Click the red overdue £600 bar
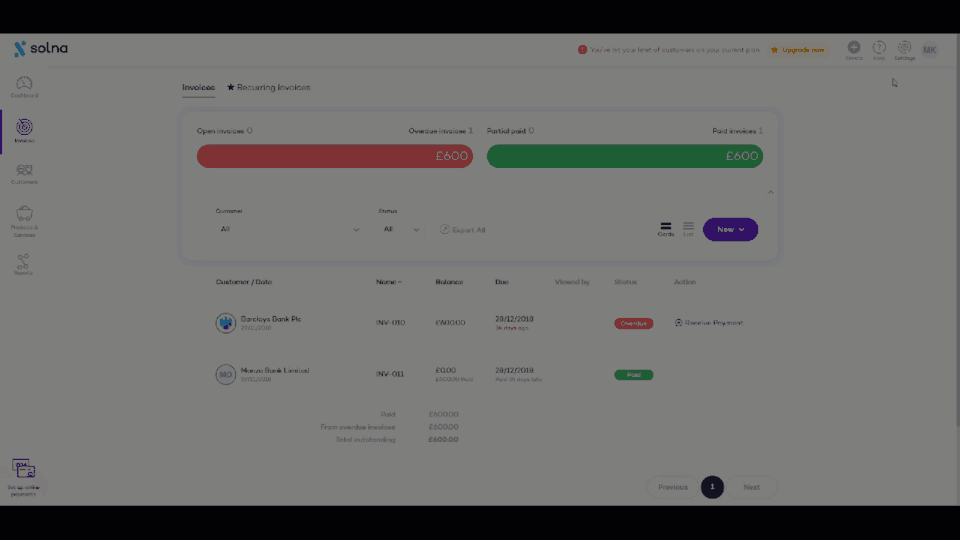This screenshot has width=960, height=540. pos(334,156)
